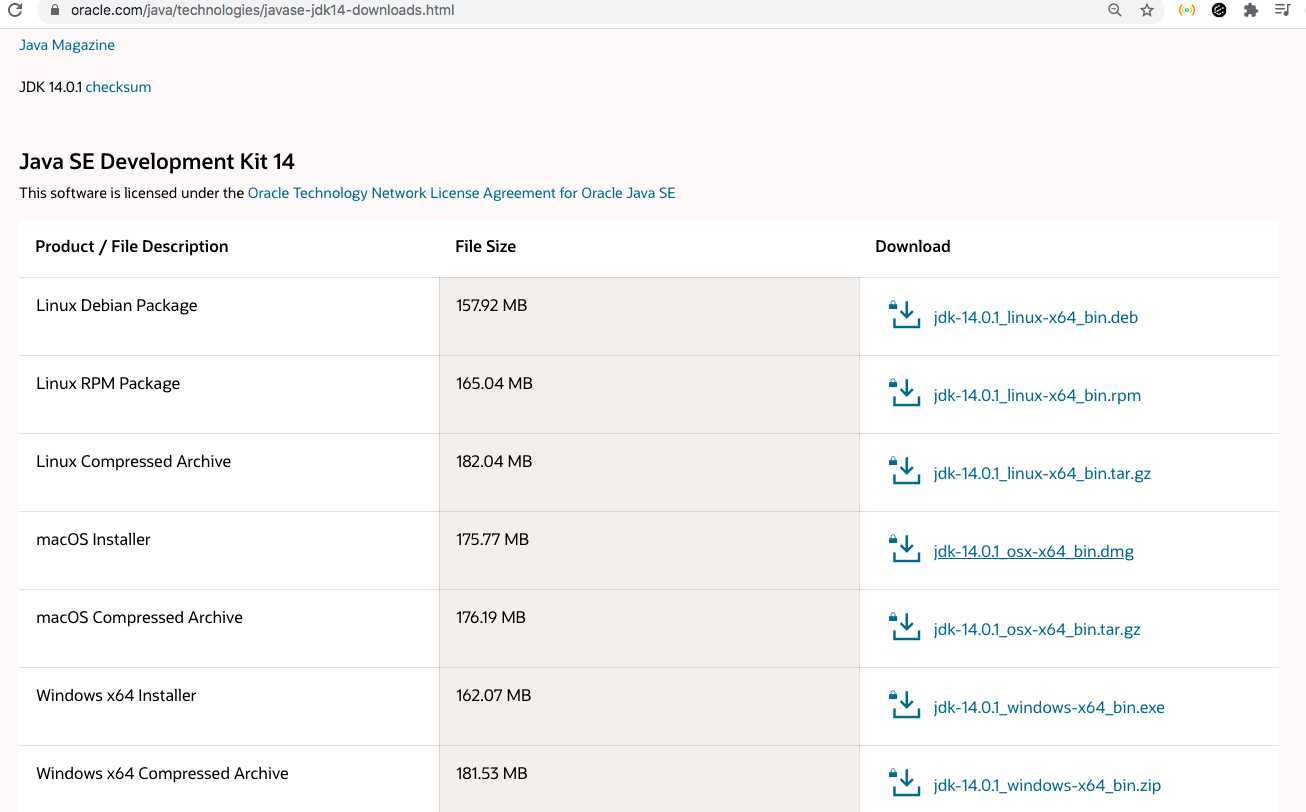This screenshot has width=1306, height=812.
Task: Download jdk-14.0.1_linux-x64_bin.deb
Action: point(1035,317)
